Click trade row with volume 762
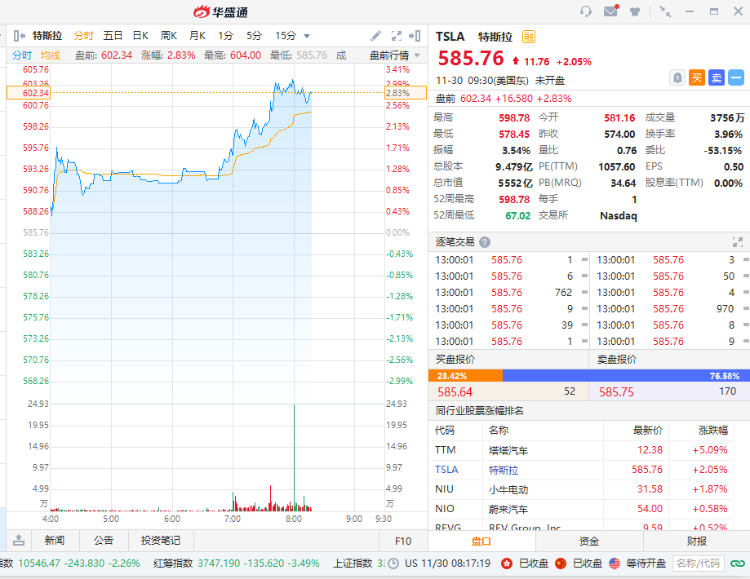This screenshot has height=579, width=750. point(510,292)
